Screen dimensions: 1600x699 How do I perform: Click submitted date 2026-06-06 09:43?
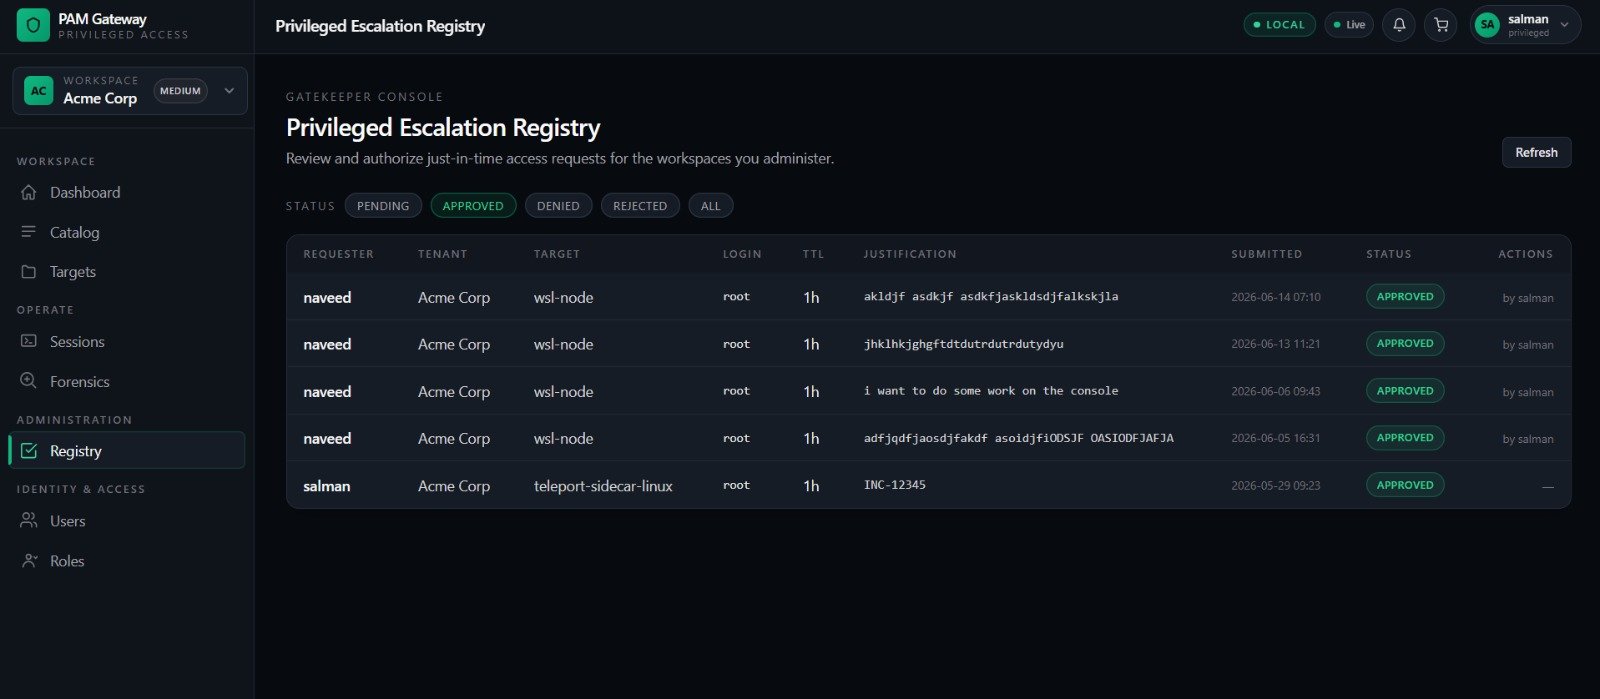pyautogui.click(x=1276, y=391)
